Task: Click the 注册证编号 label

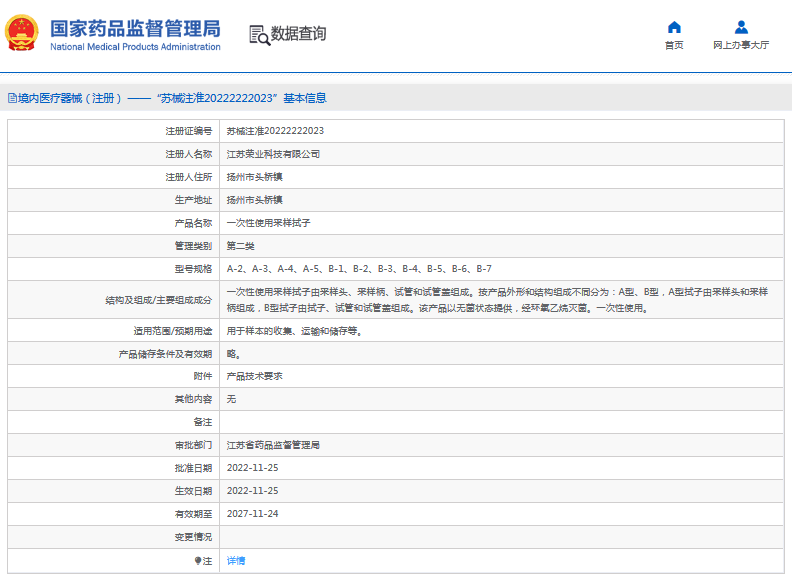Action: pyautogui.click(x=189, y=131)
